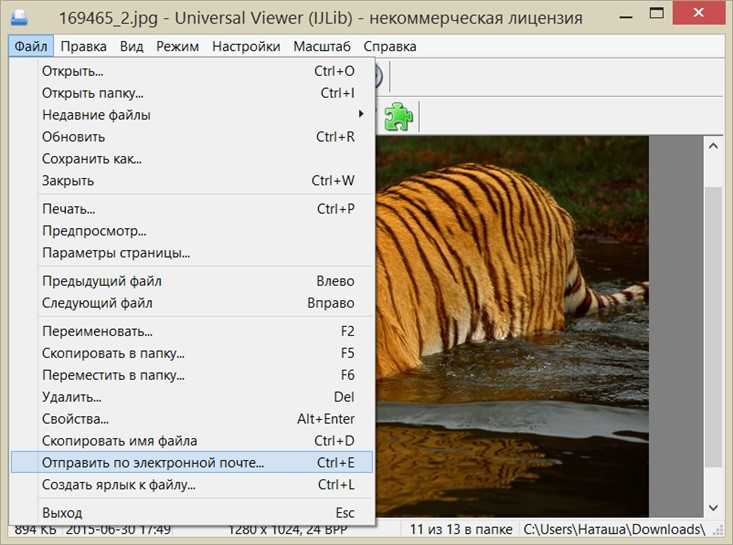Image resolution: width=733 pixels, height=545 pixels.
Task: Open the Справка menu
Action: 390,46
